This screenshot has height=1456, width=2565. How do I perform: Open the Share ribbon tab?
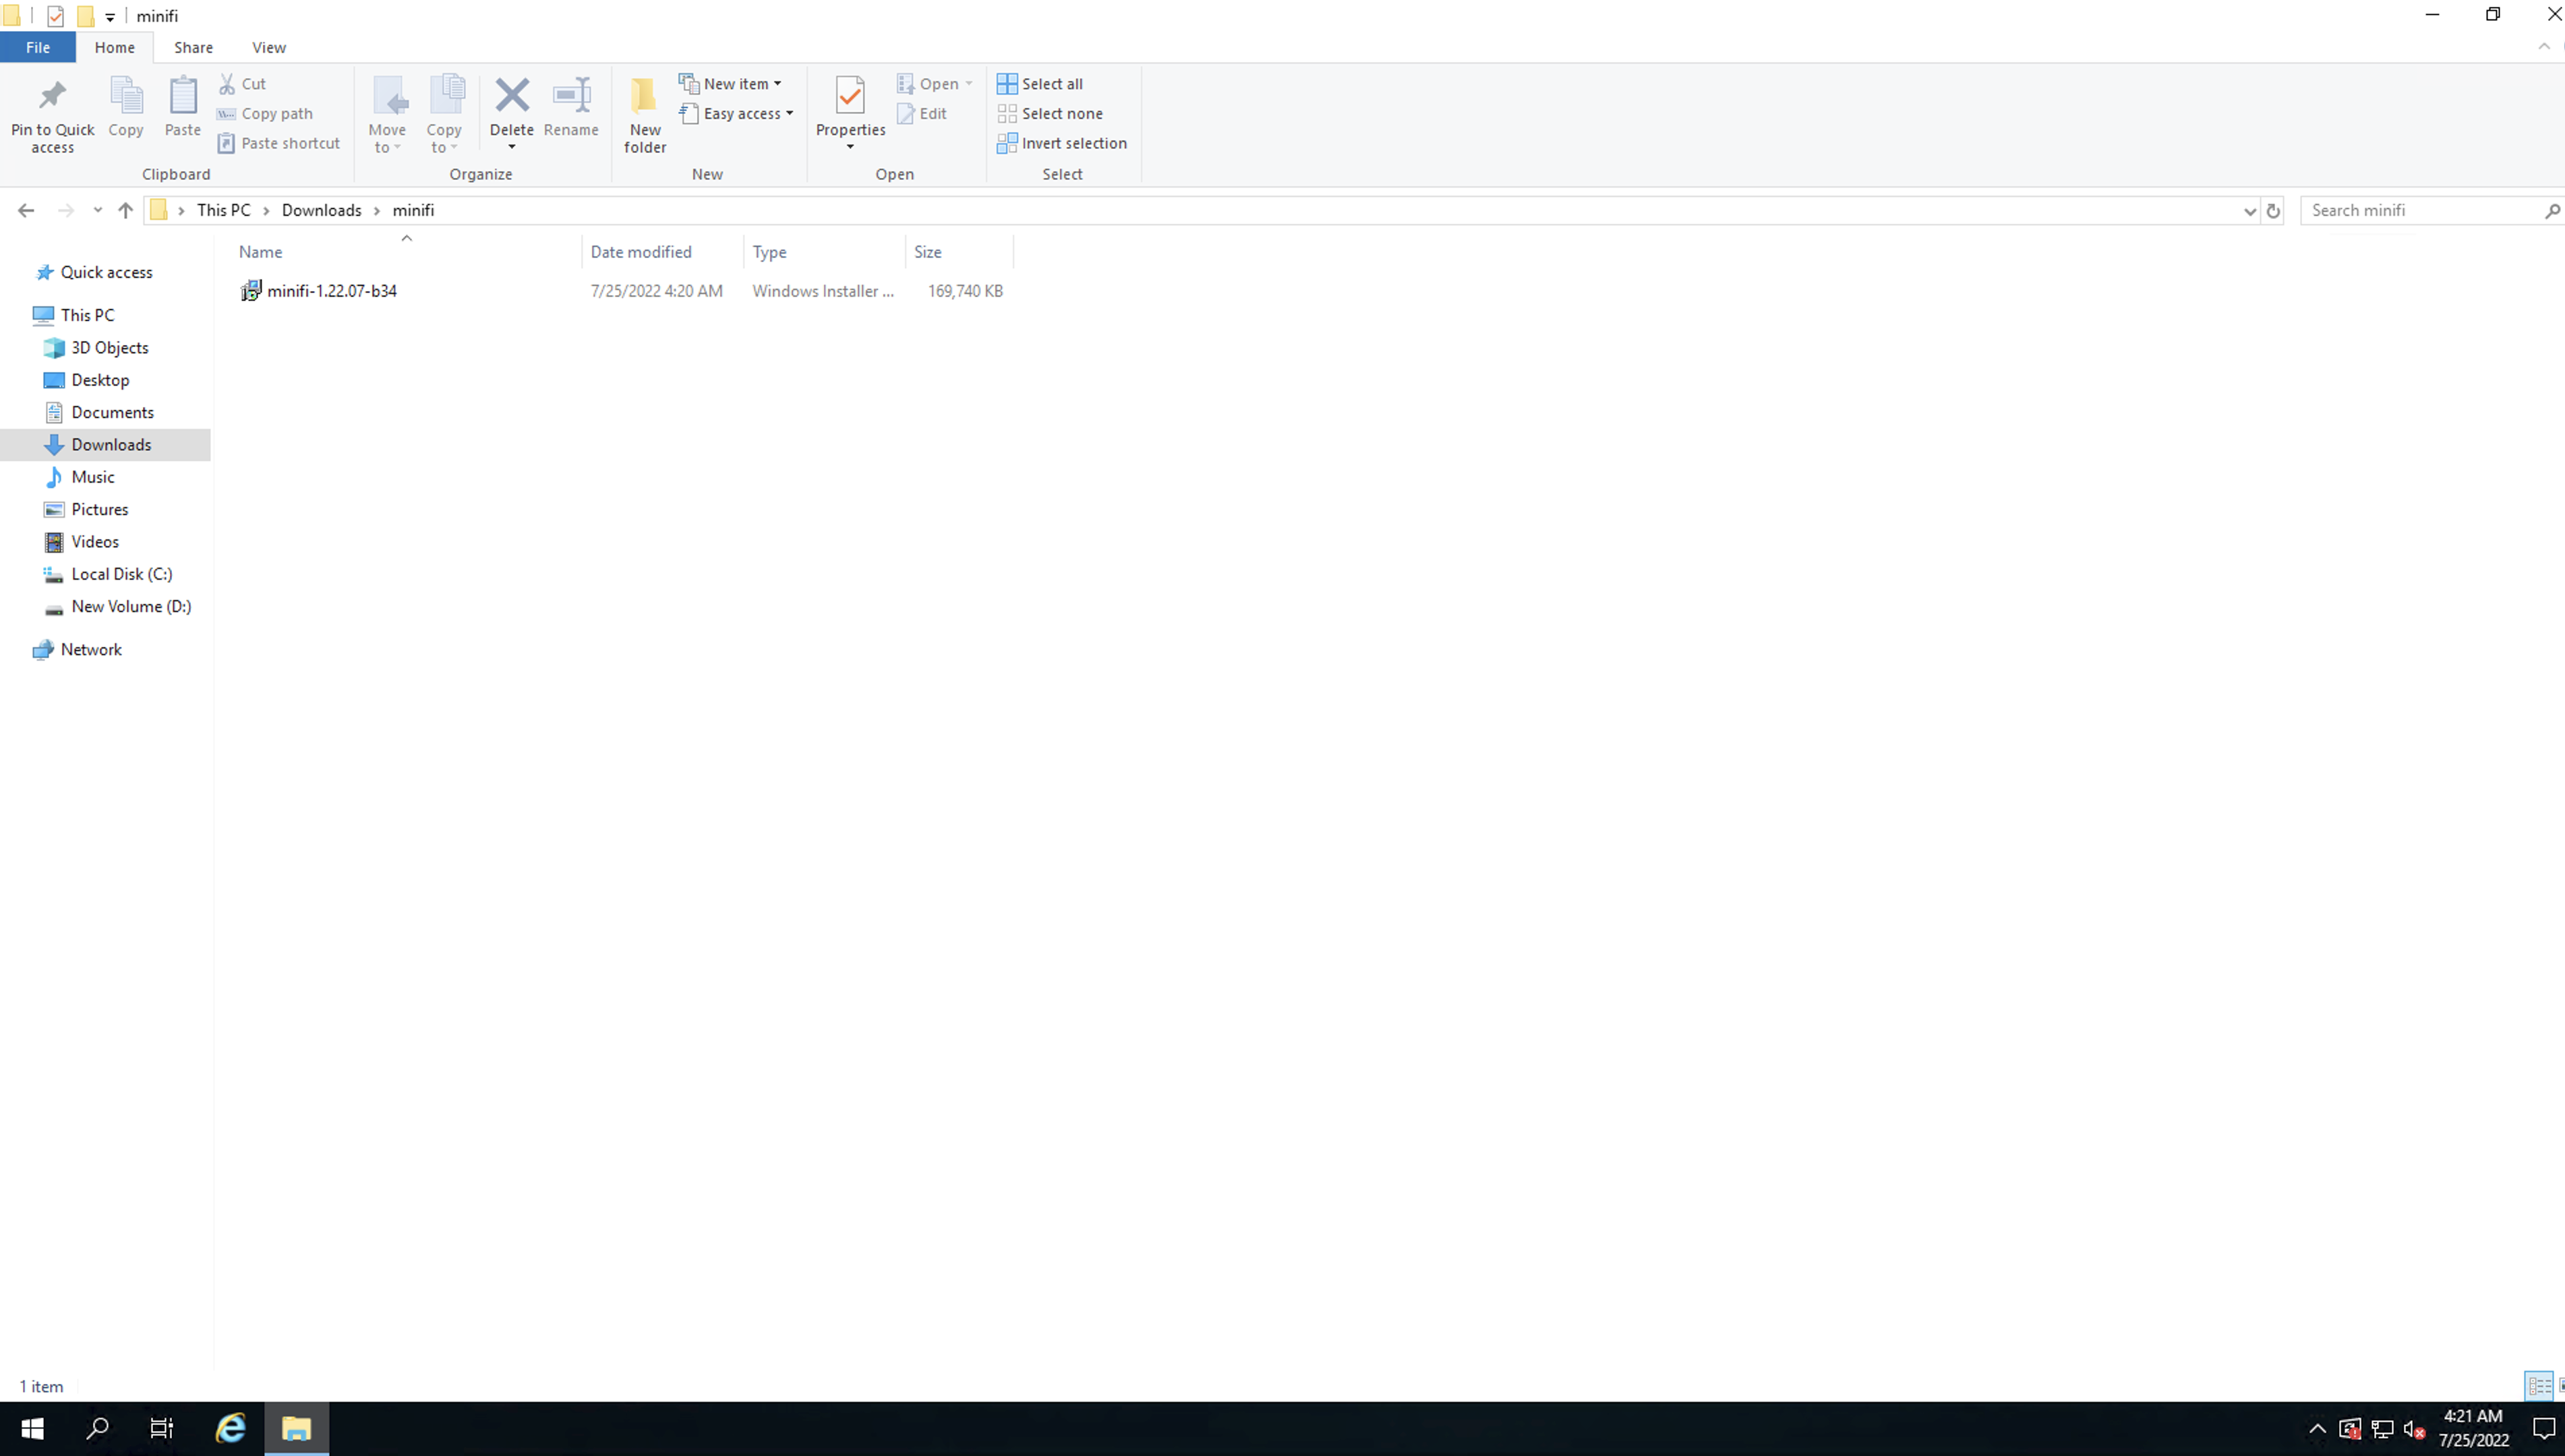click(193, 47)
